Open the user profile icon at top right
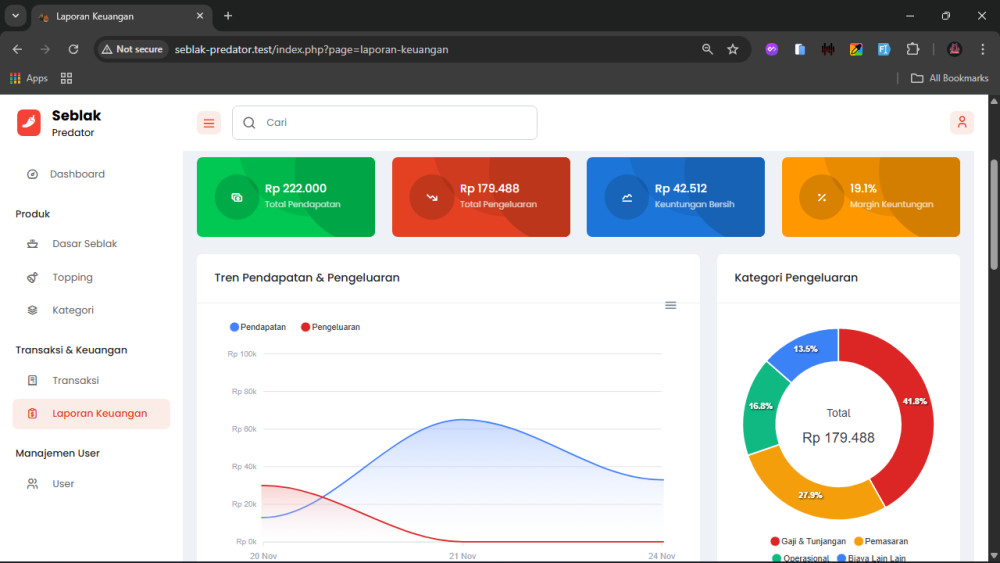Screen dimensions: 1000x563 pyautogui.click(x=961, y=122)
